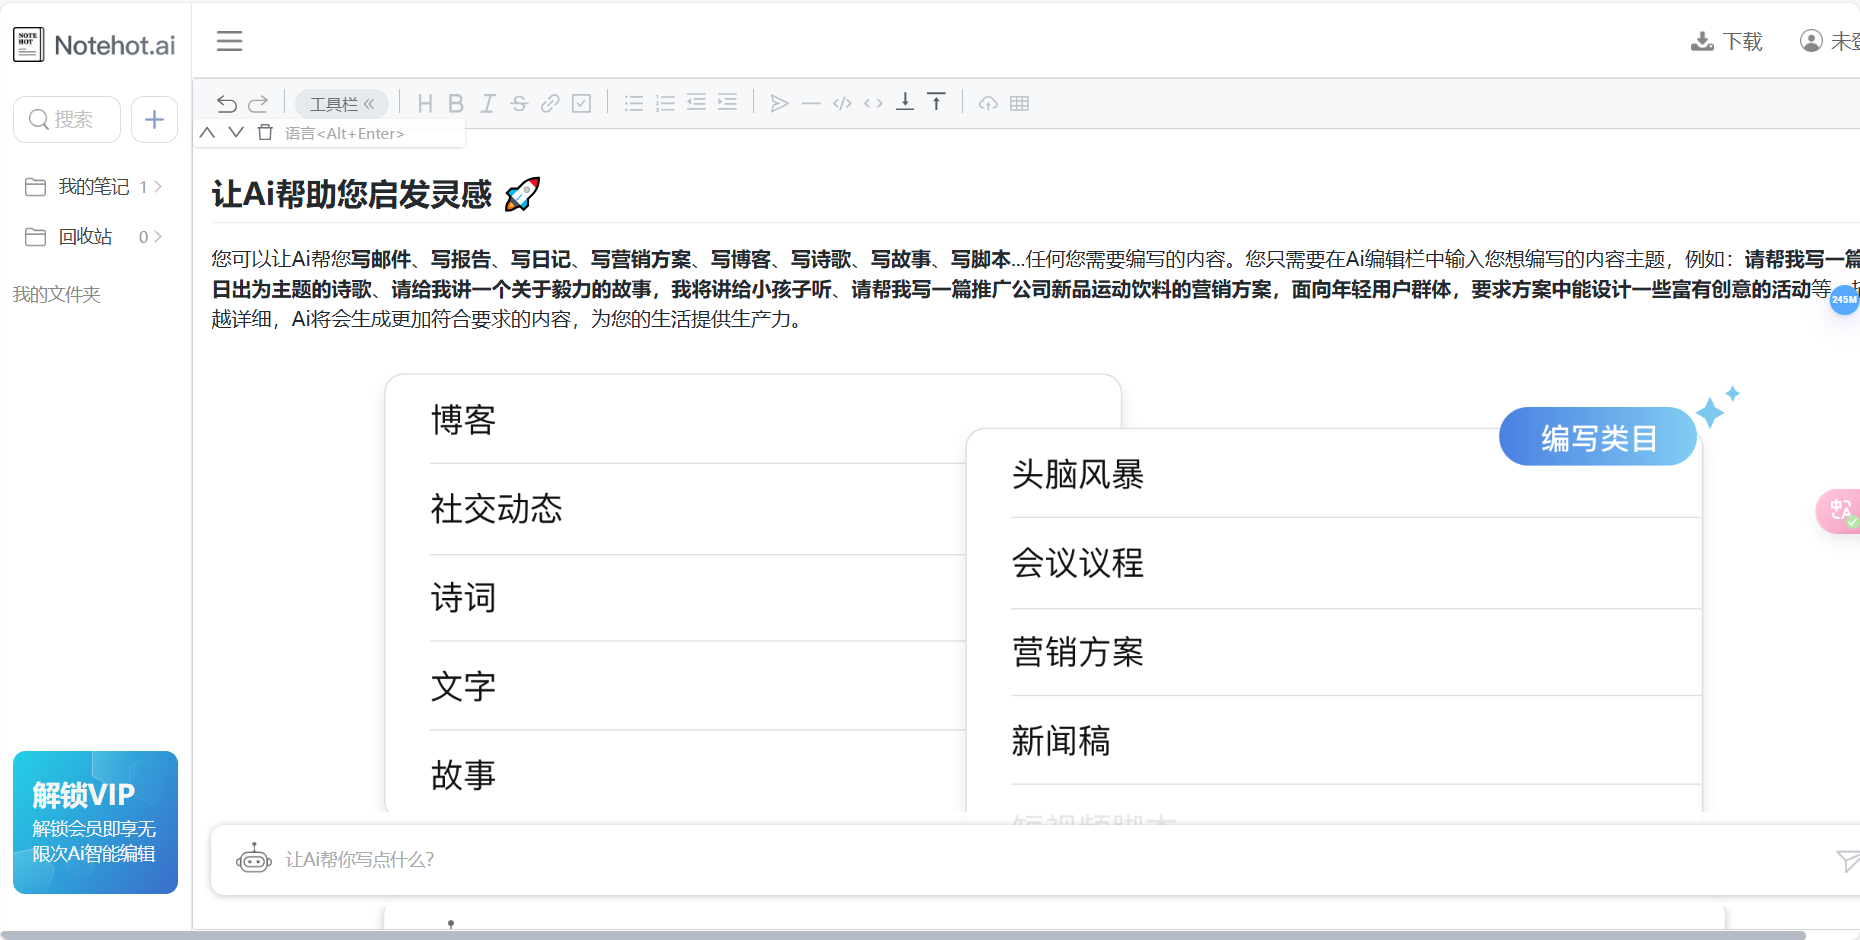Screen dimensions: 1860x940
Task: Click the 解锁VIP banner
Action: pyautogui.click(x=95, y=822)
